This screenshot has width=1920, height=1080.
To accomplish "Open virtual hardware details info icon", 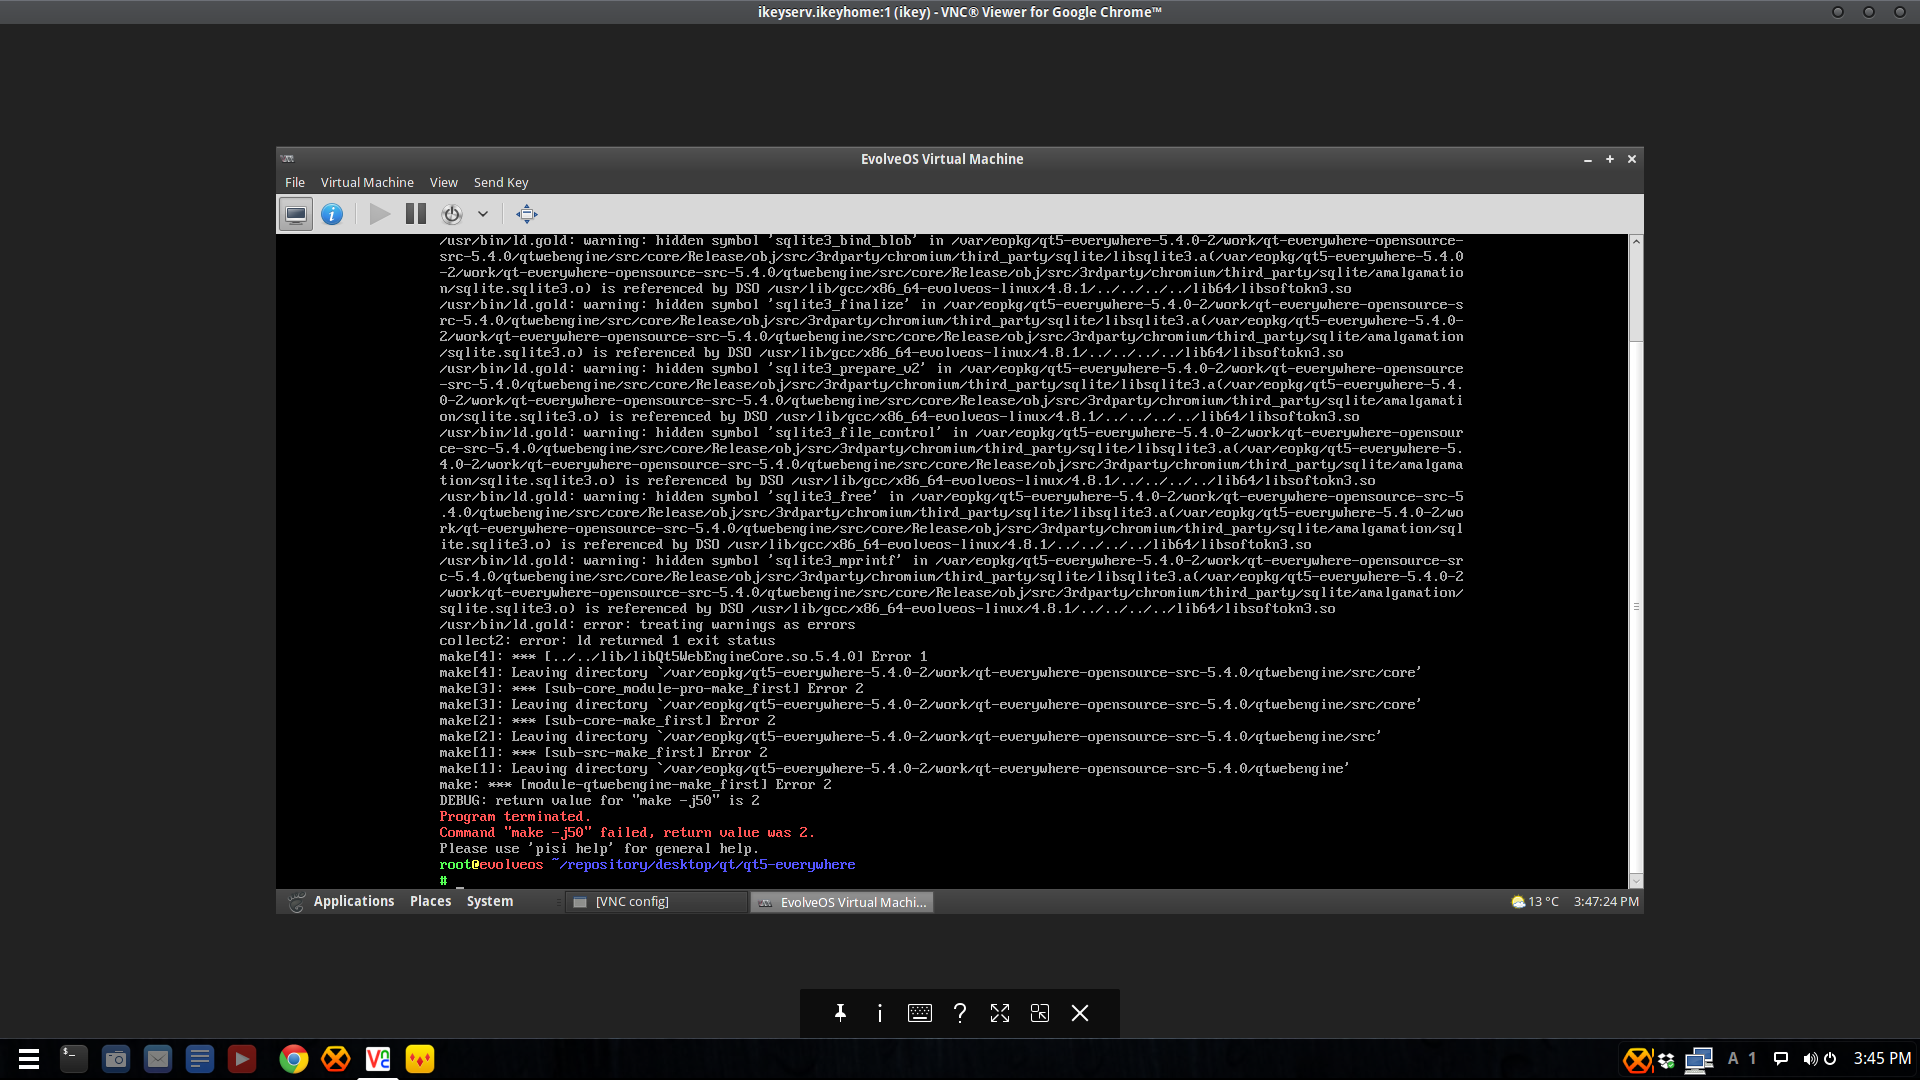I will tap(332, 214).
